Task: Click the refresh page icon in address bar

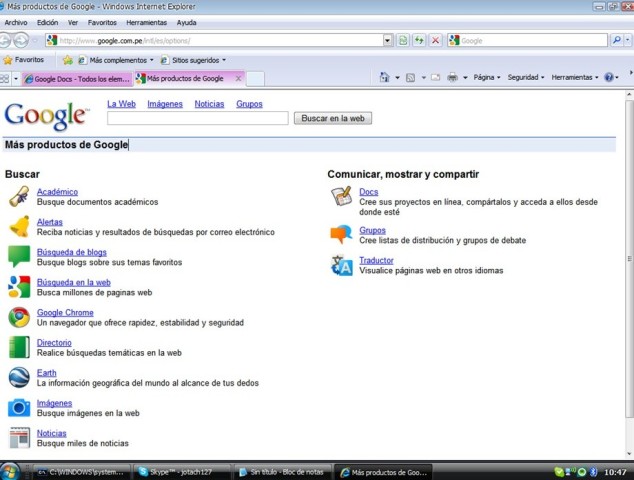Action: coord(419,40)
